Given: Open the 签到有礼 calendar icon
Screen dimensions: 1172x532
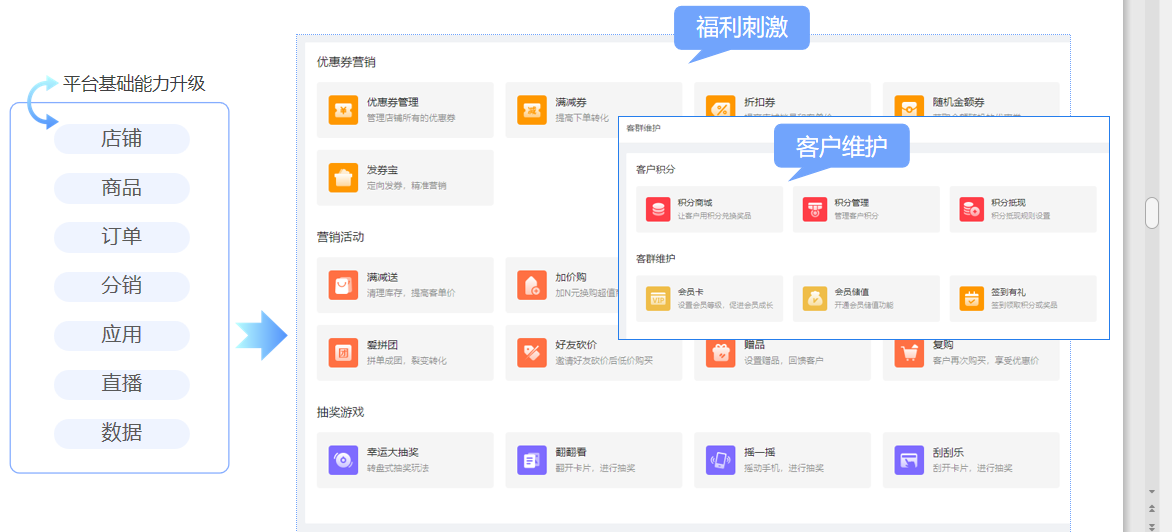Looking at the screenshot, I should (x=971, y=298).
